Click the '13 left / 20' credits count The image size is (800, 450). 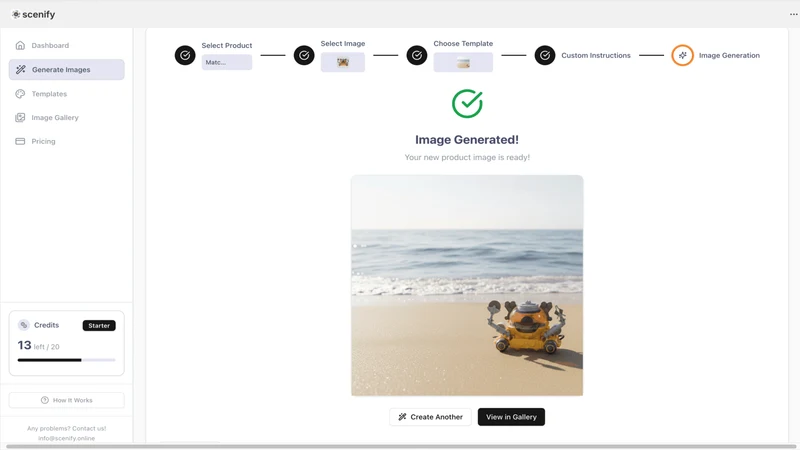pos(39,345)
